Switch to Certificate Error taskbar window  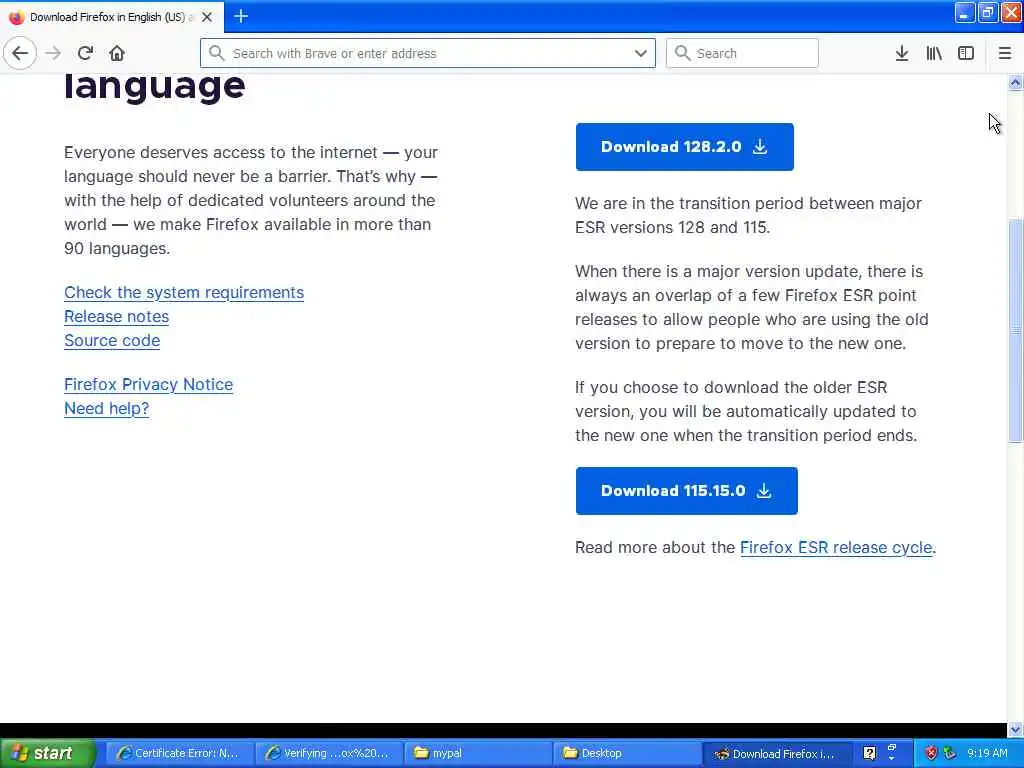[178, 753]
